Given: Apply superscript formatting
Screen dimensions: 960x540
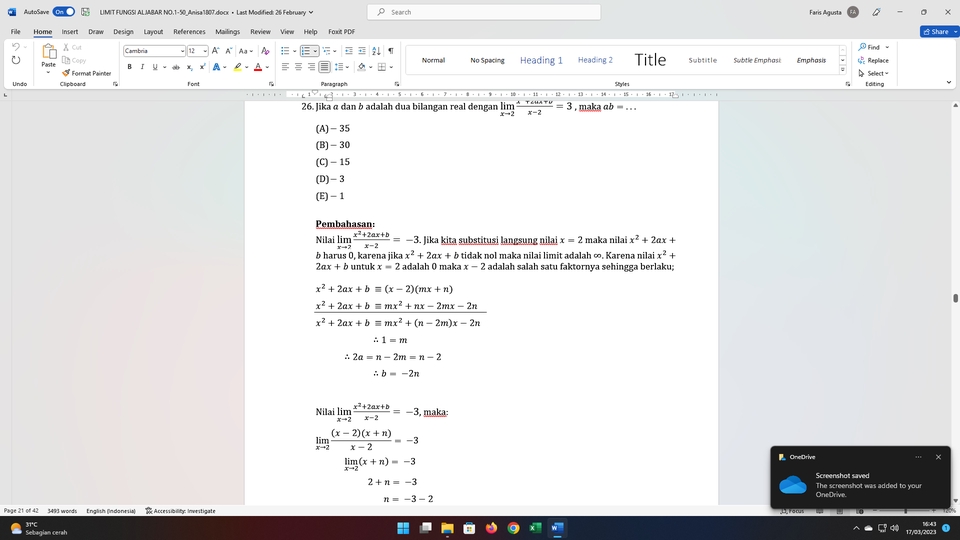Looking at the screenshot, I should pyautogui.click(x=202, y=67).
